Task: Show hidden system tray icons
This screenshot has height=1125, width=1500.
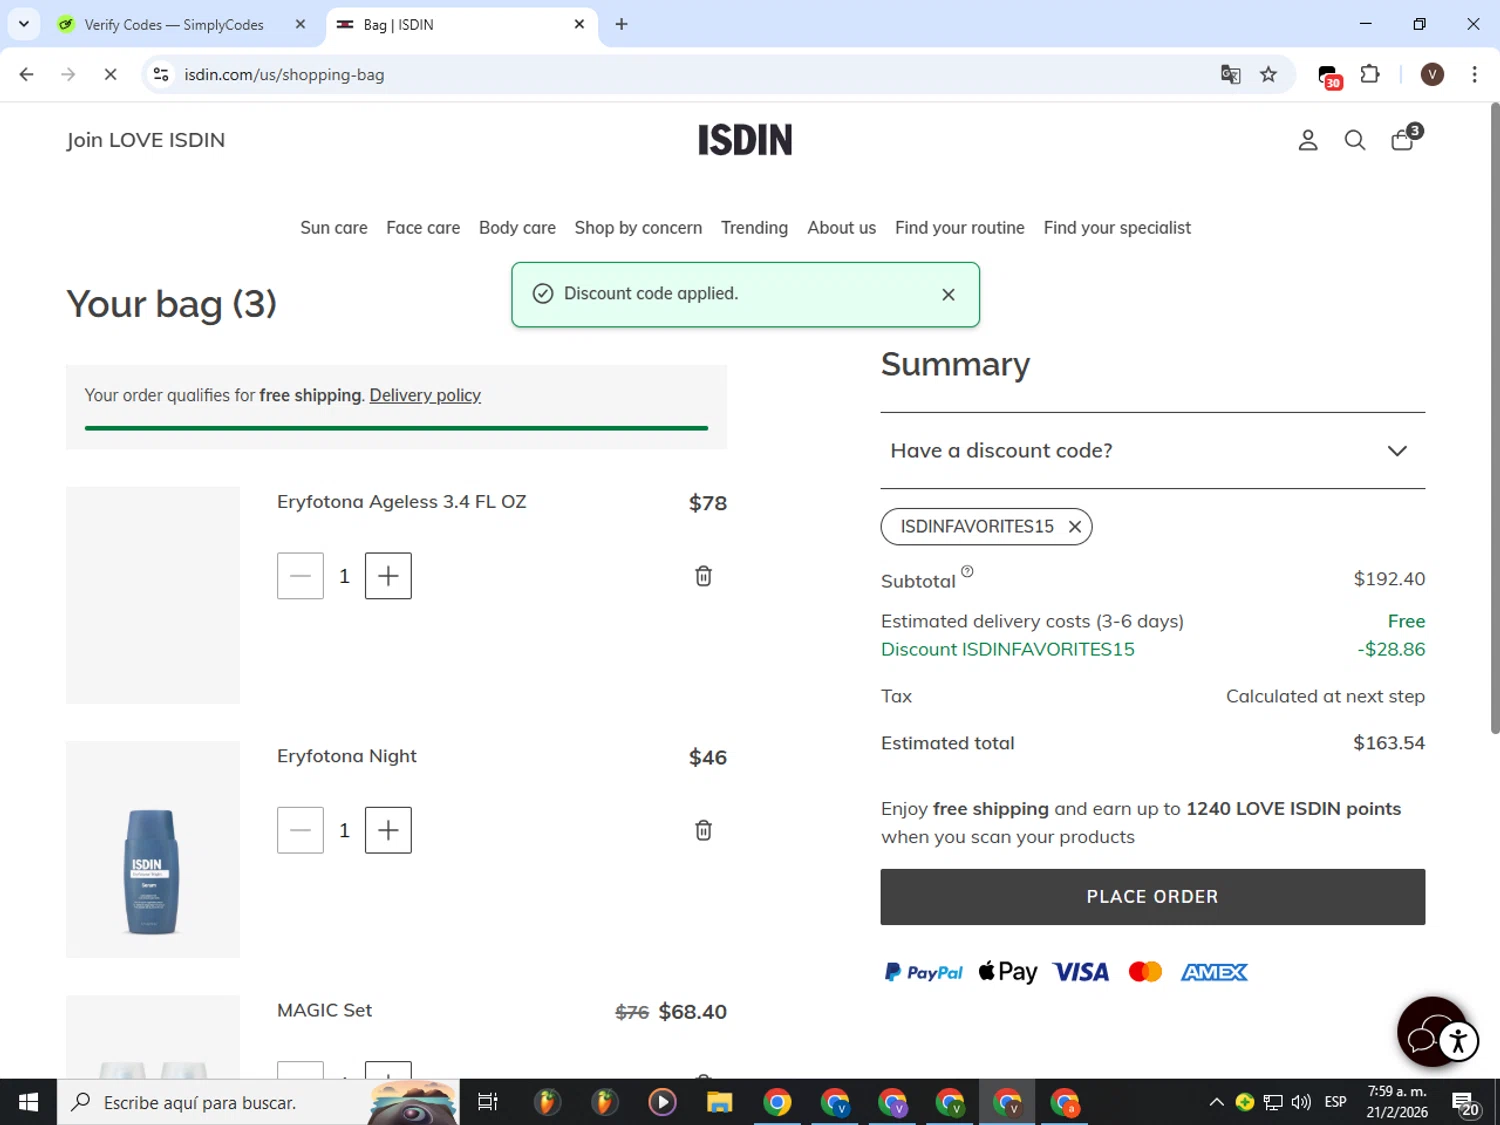Action: 1216,1102
